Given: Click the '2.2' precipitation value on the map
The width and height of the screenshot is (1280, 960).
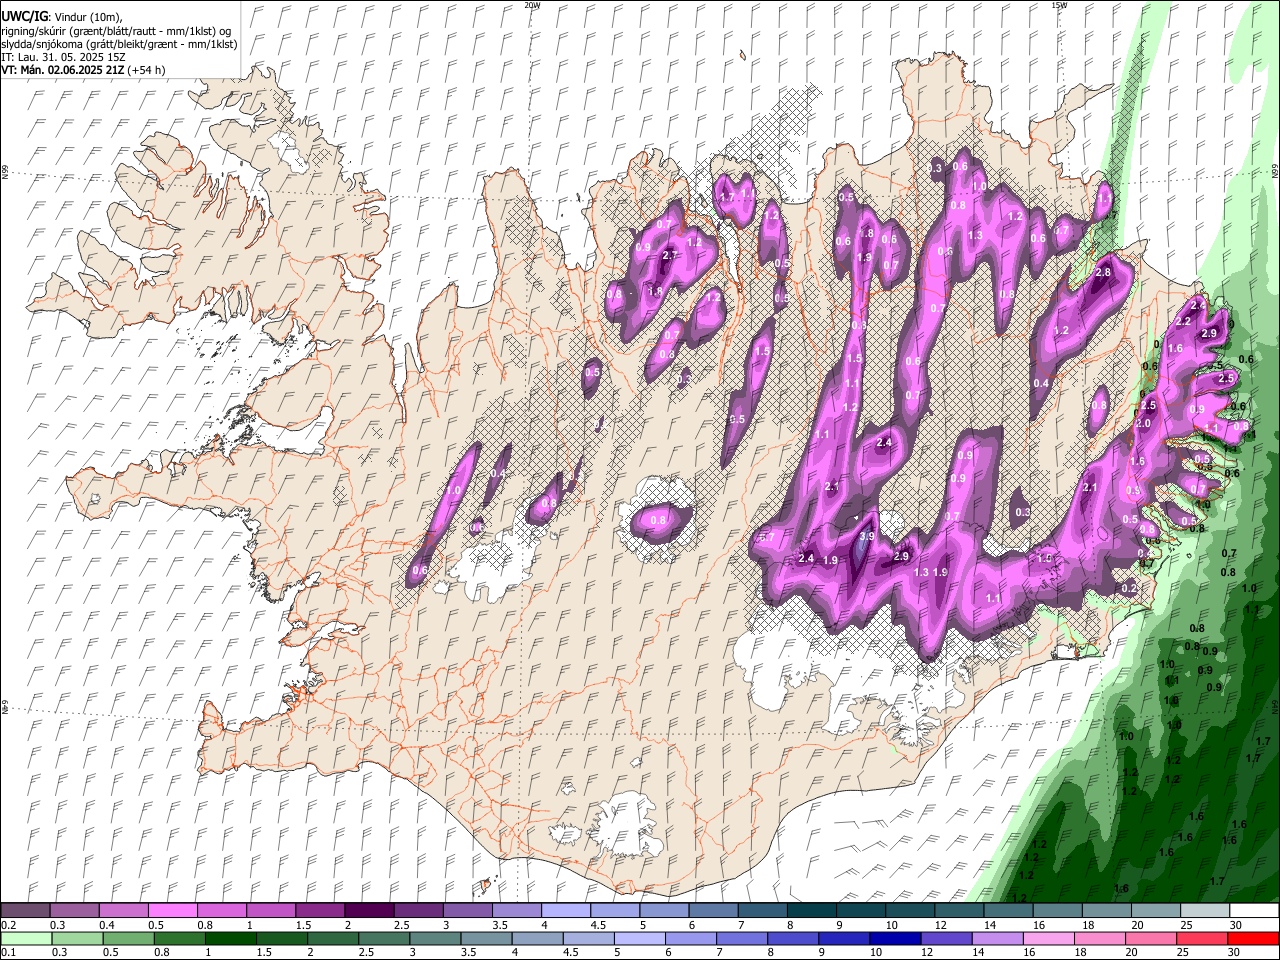Looking at the screenshot, I should pyautogui.click(x=1183, y=322).
